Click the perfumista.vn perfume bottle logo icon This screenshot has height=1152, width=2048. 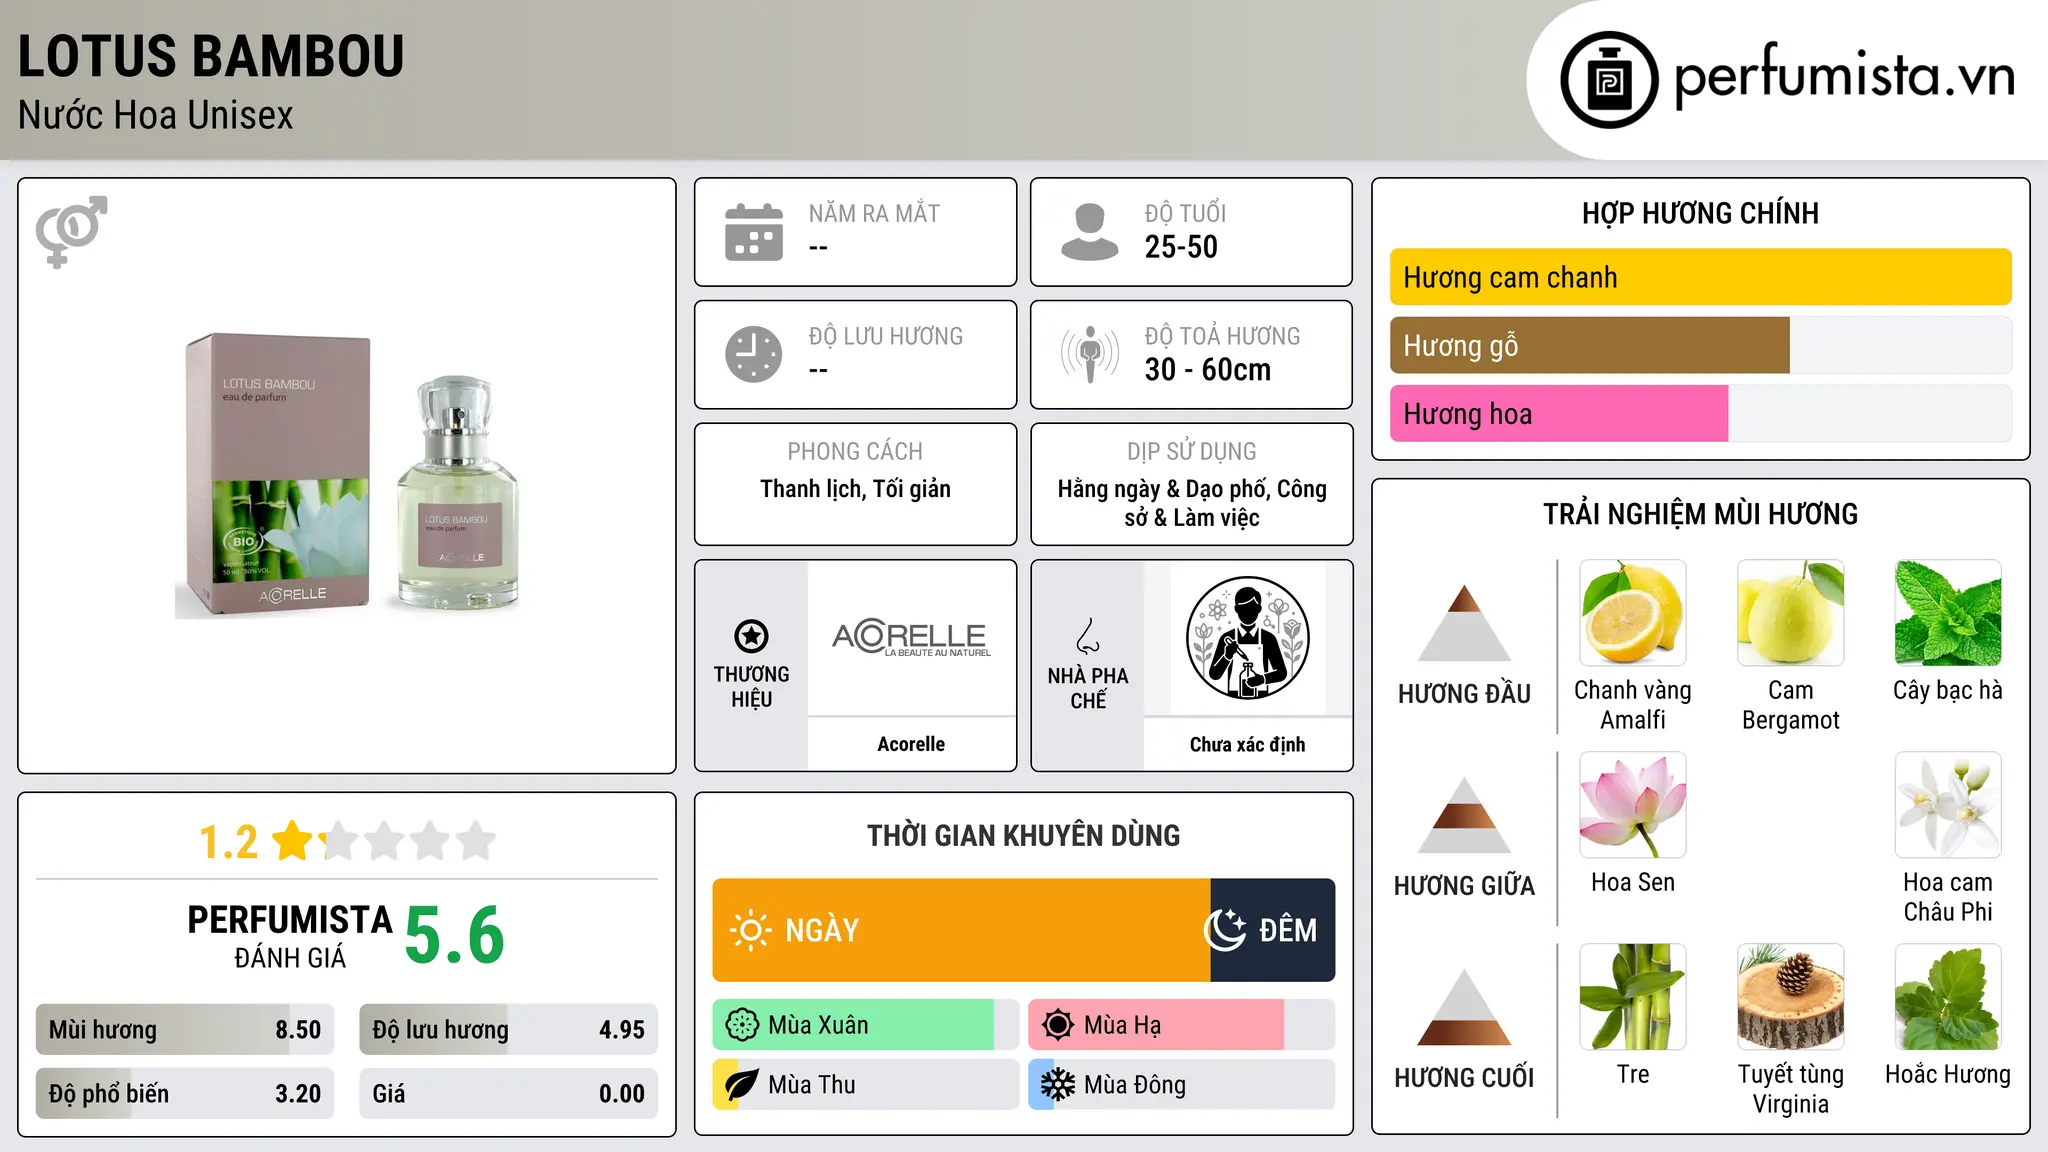tap(1609, 80)
